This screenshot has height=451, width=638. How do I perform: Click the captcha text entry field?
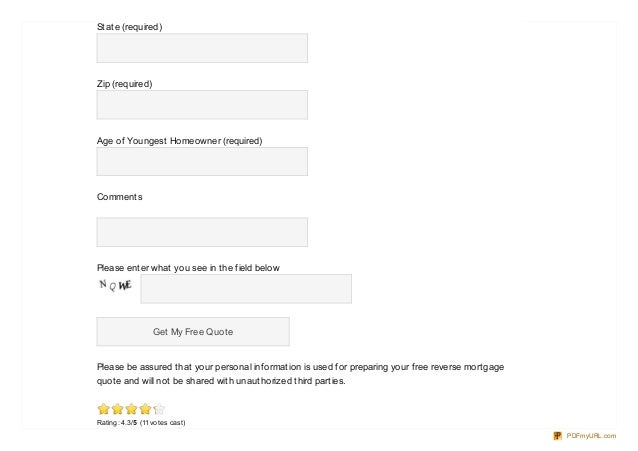(246, 289)
